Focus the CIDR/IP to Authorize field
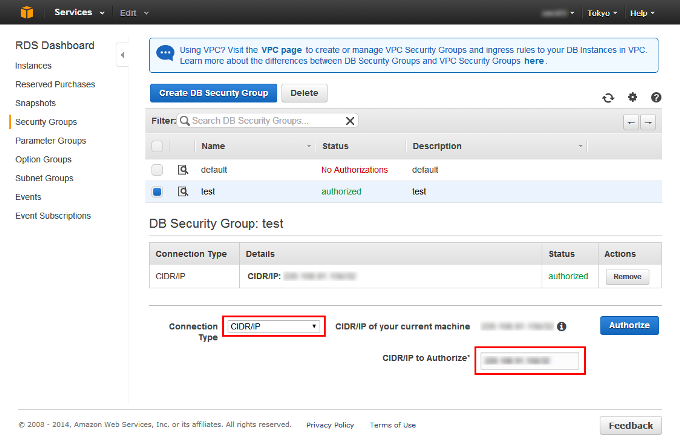The image size is (680, 440). [x=530, y=361]
